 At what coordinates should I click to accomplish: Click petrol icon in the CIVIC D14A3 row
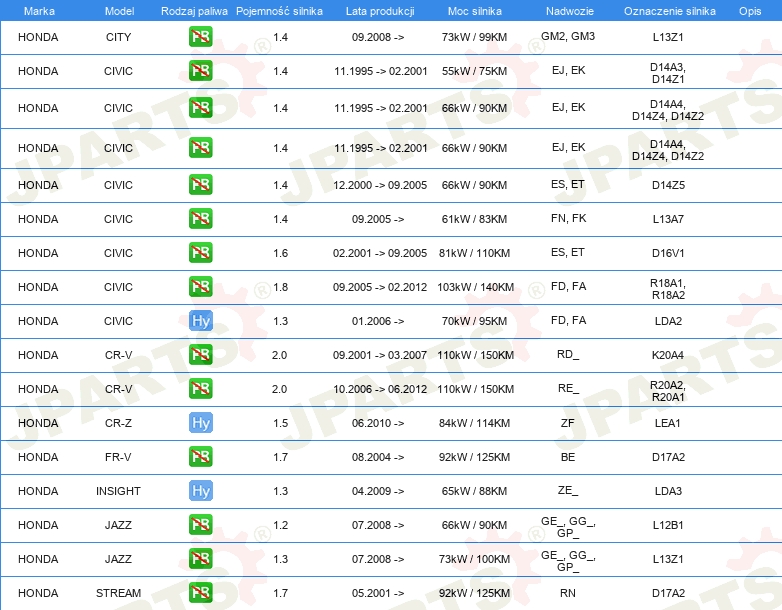point(200,71)
